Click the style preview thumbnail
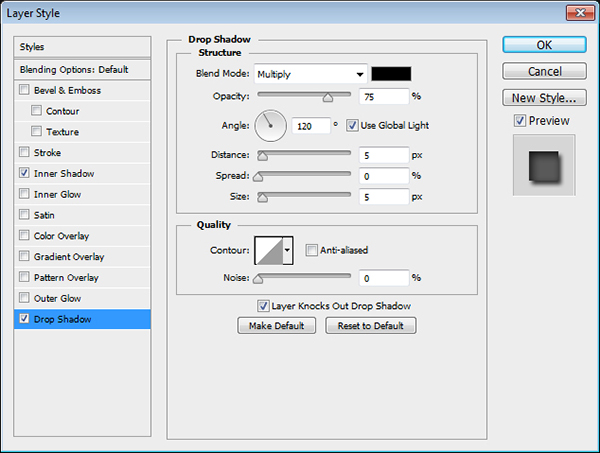 [x=544, y=165]
